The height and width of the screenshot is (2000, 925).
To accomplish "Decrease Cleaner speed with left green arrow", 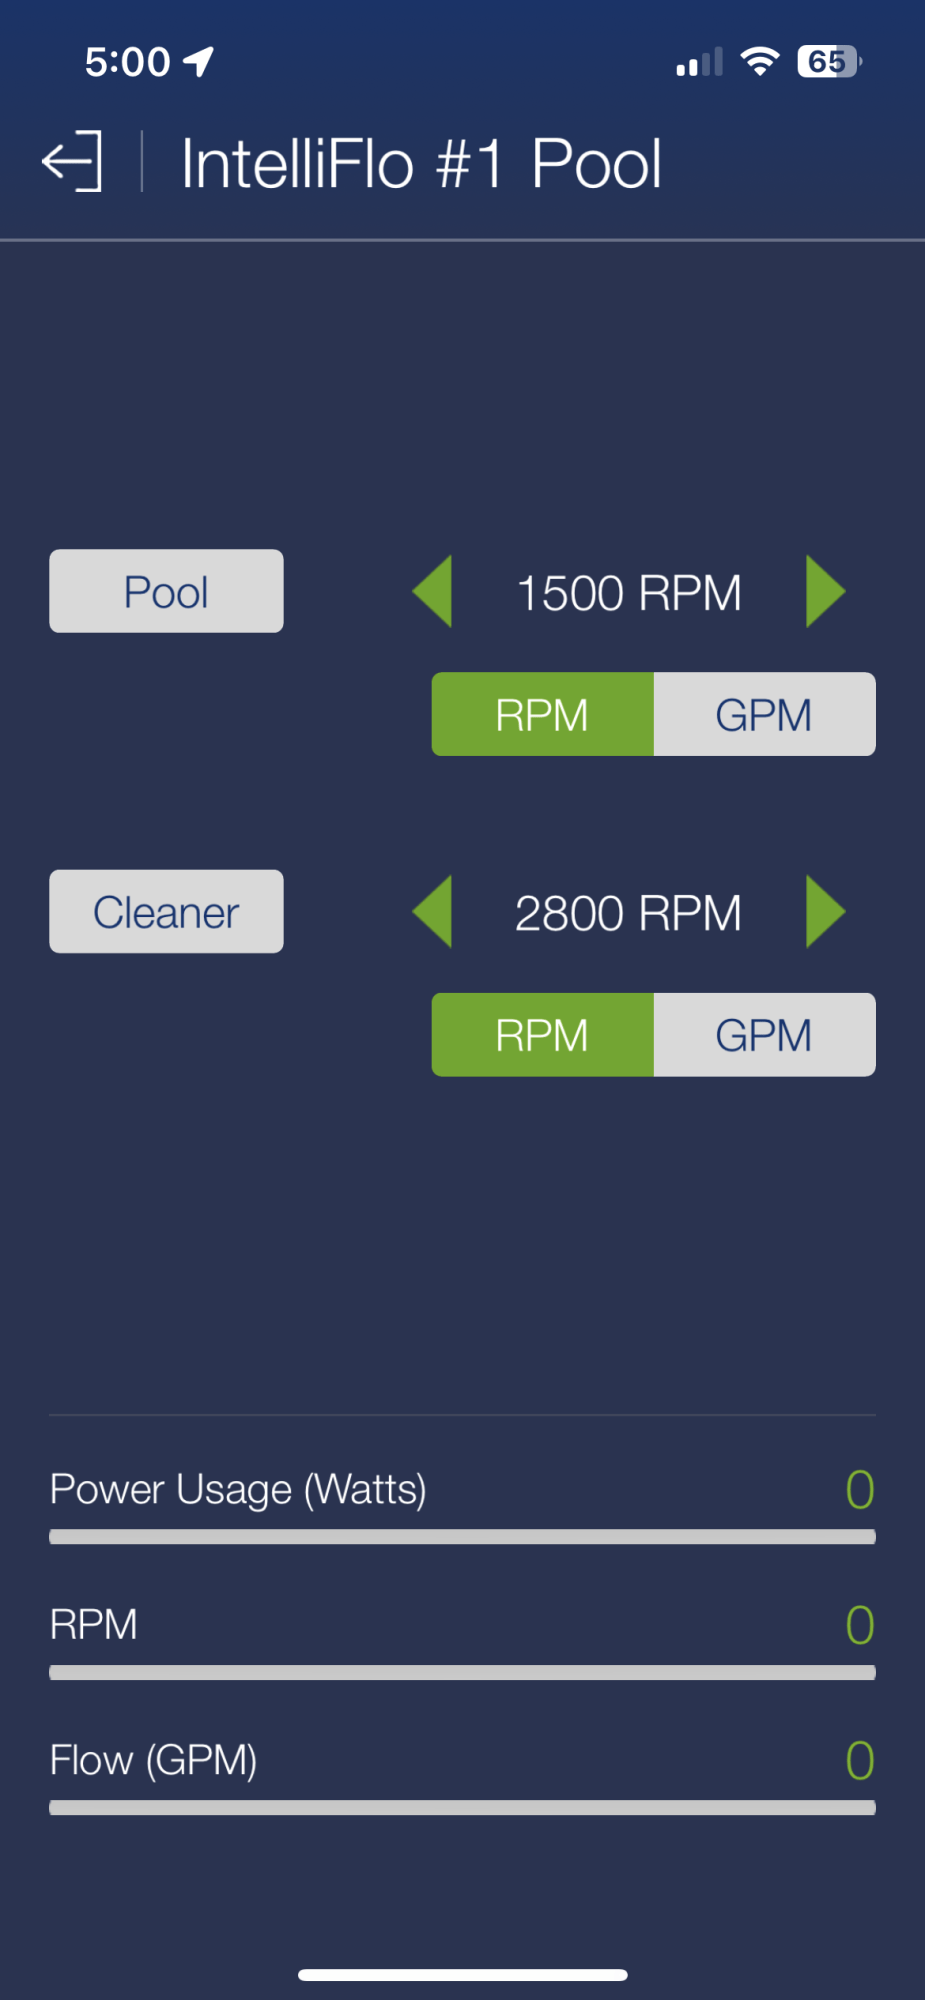I will (x=432, y=911).
